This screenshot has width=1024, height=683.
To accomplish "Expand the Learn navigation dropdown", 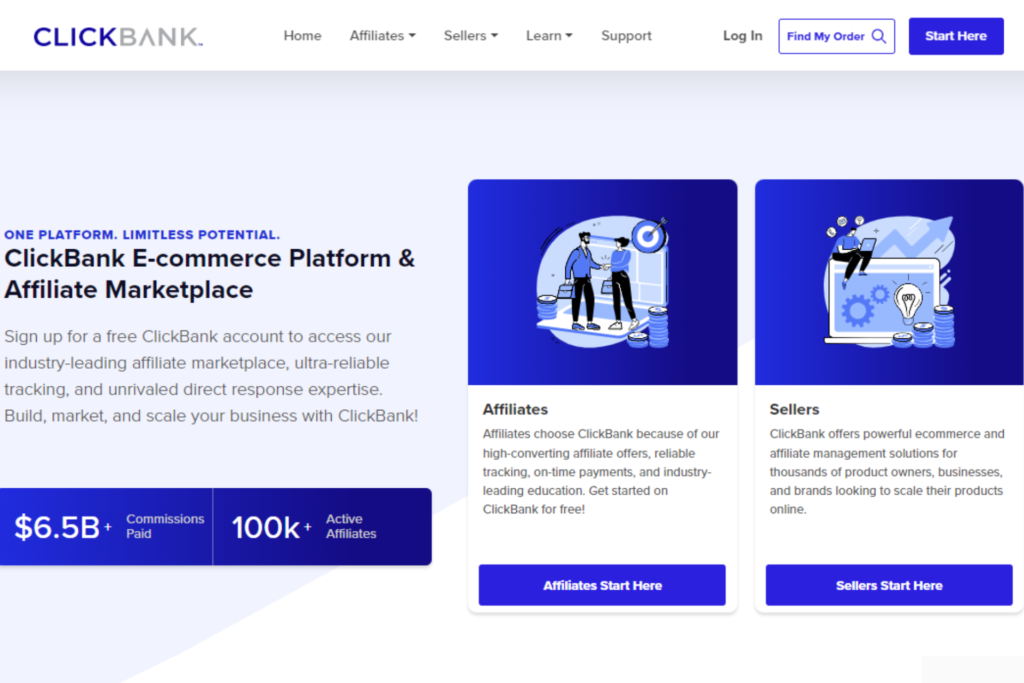I will click(549, 36).
